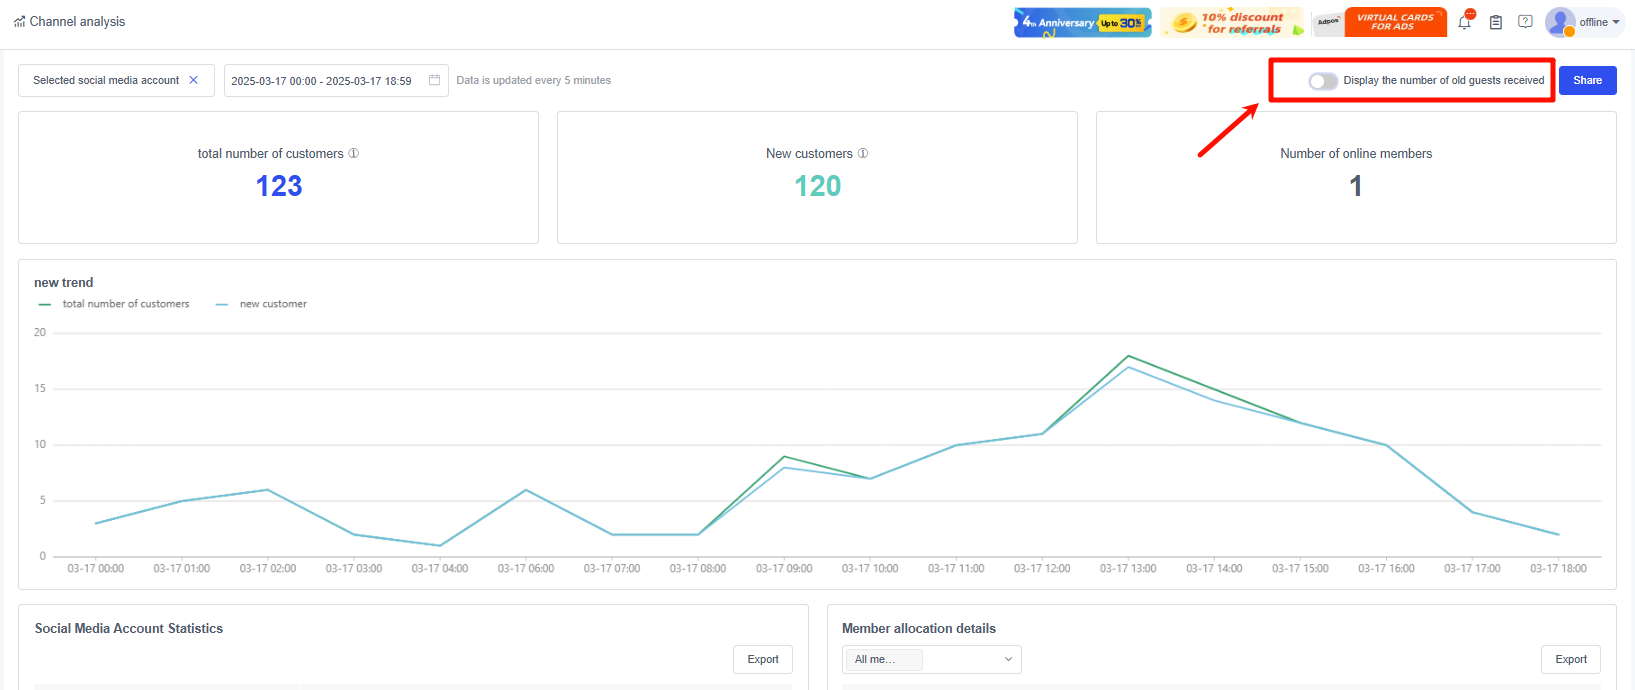Image resolution: width=1635 pixels, height=690 pixels.
Task: Click the user avatar icon
Action: (x=1559, y=22)
